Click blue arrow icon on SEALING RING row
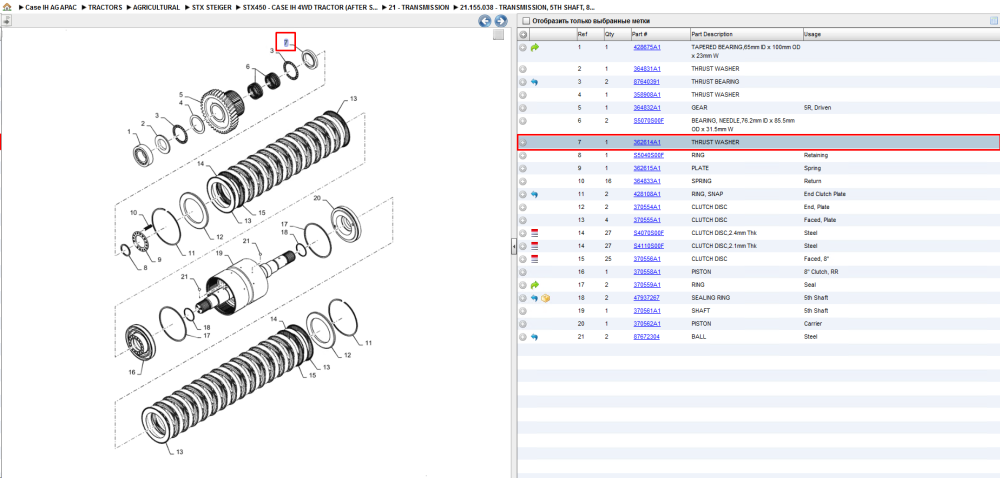This screenshot has height=478, width=1000. pos(534,298)
